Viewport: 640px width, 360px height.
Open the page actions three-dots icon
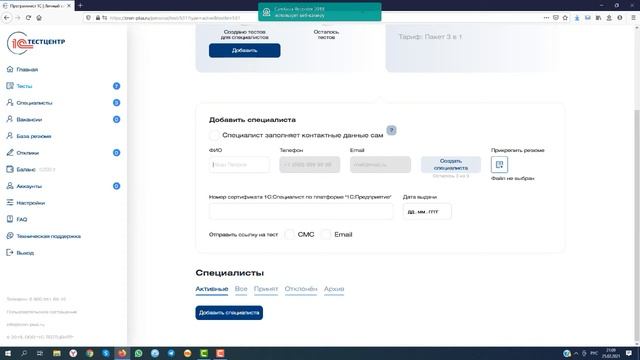click(x=546, y=18)
